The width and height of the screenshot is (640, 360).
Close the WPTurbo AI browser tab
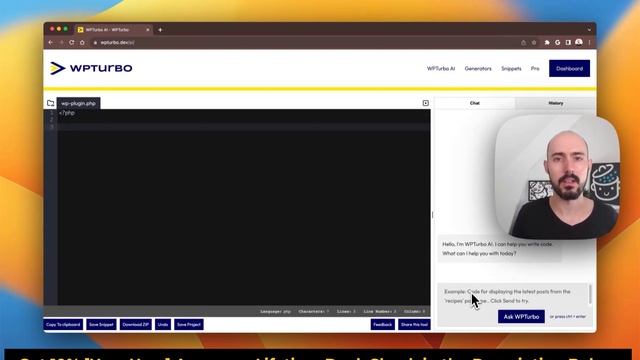tap(148, 30)
